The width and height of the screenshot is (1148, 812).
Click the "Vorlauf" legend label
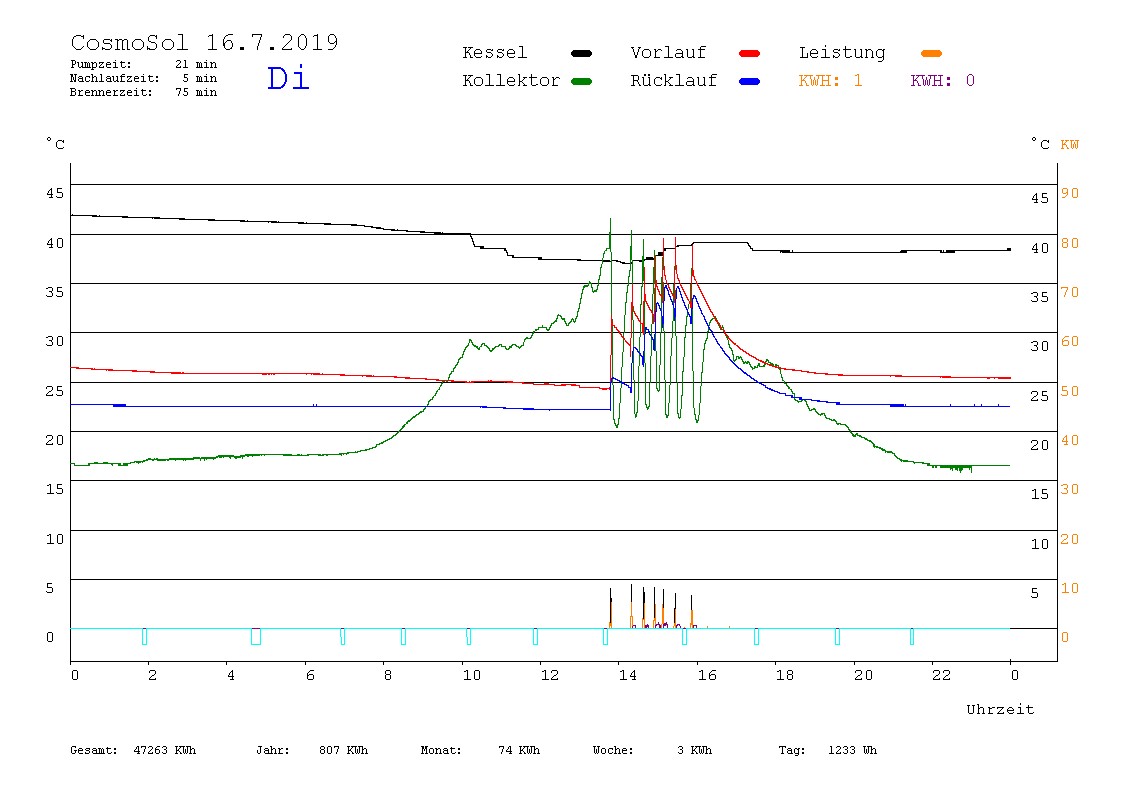(x=668, y=53)
